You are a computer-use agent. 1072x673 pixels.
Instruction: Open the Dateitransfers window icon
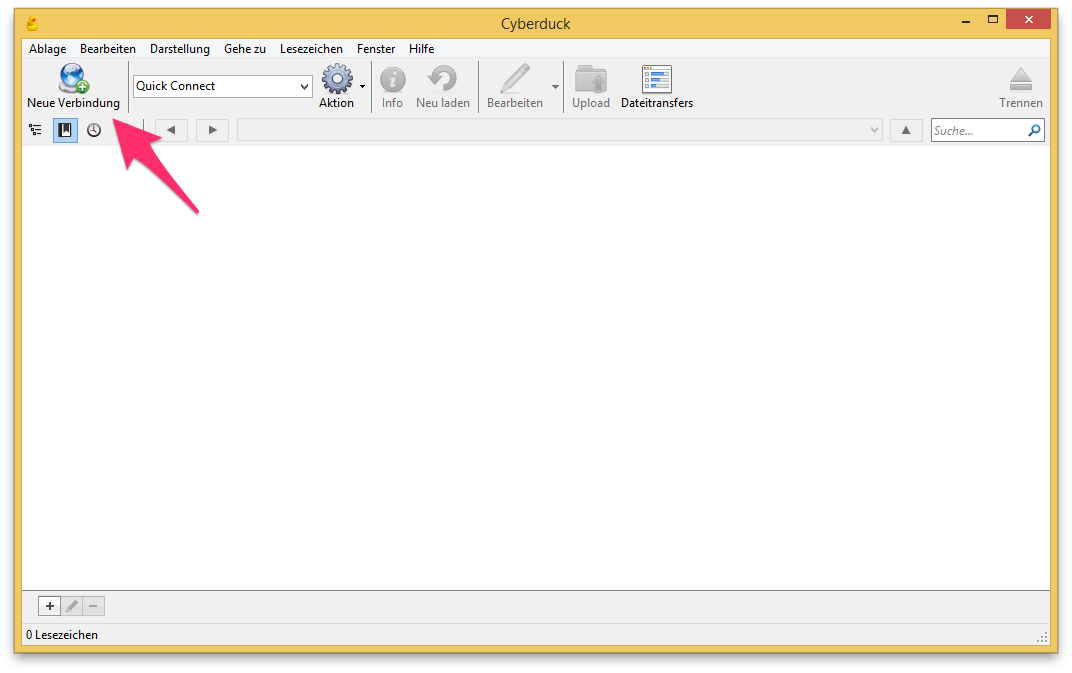tap(656, 79)
